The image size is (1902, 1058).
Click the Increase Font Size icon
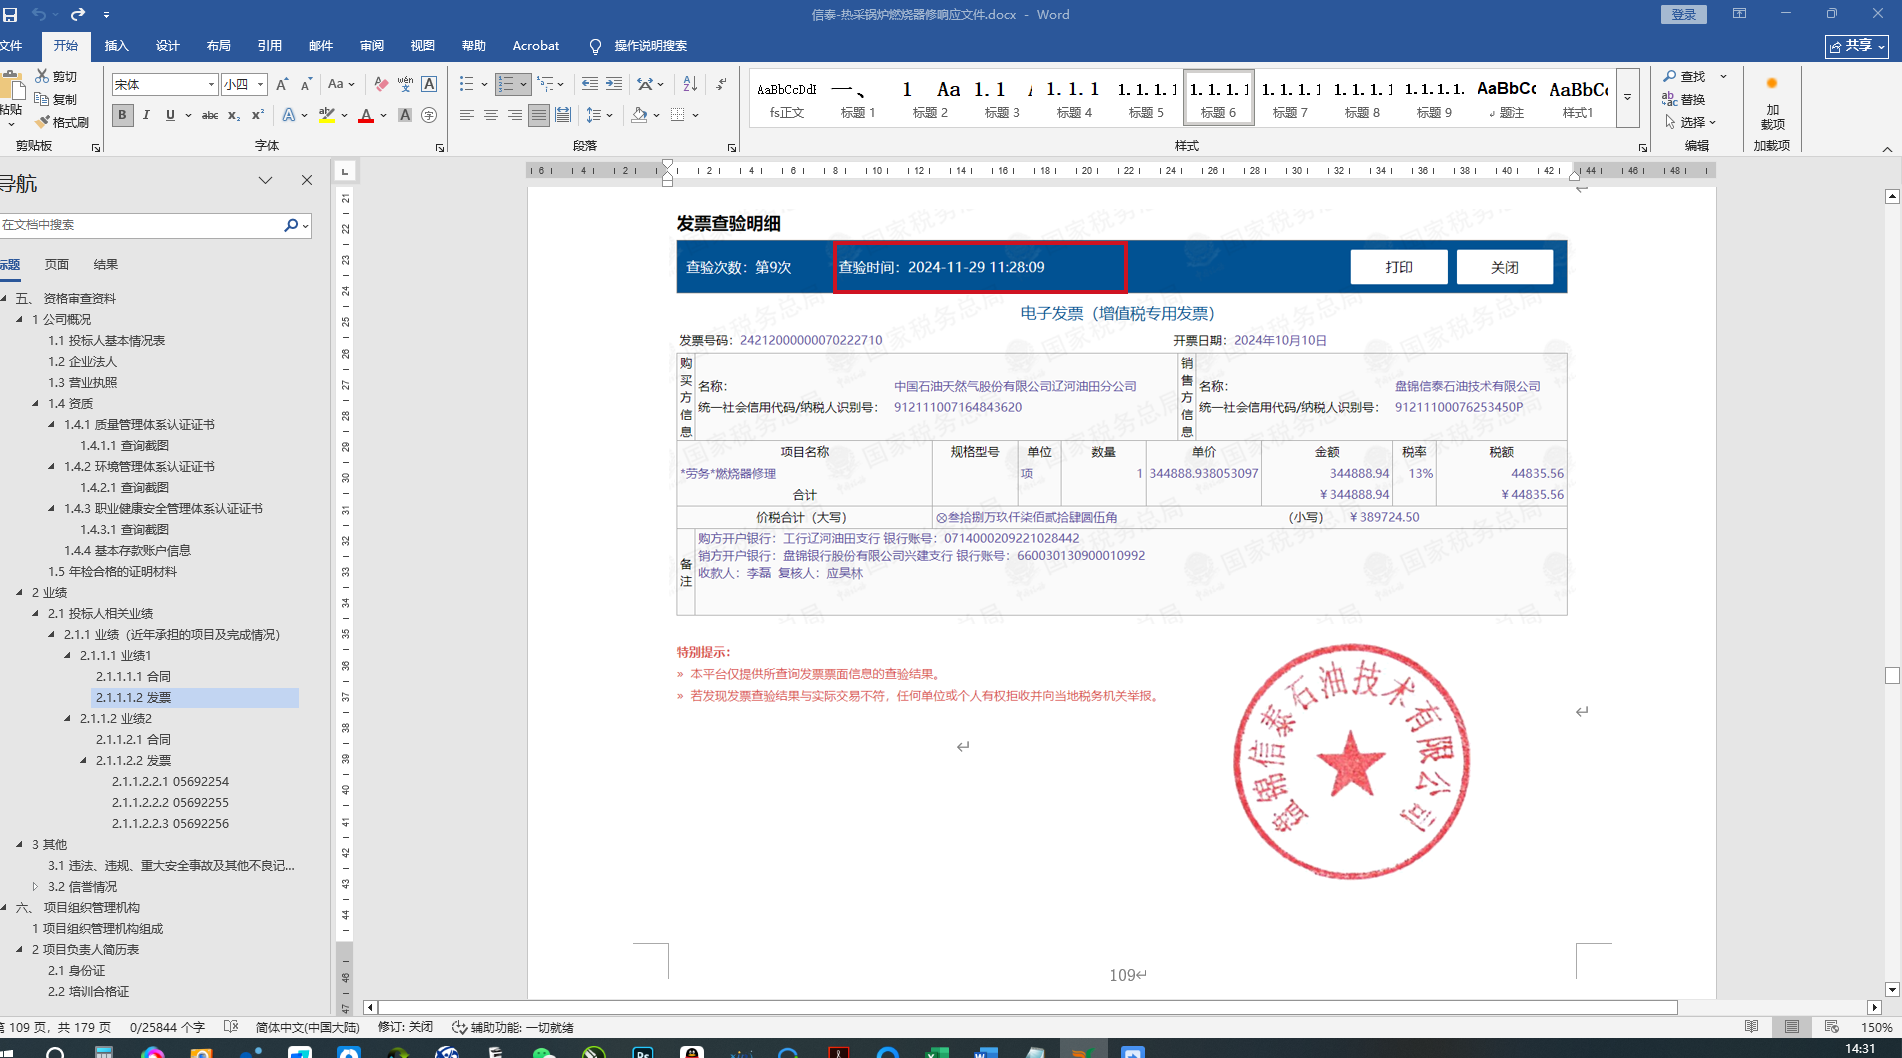pos(282,85)
